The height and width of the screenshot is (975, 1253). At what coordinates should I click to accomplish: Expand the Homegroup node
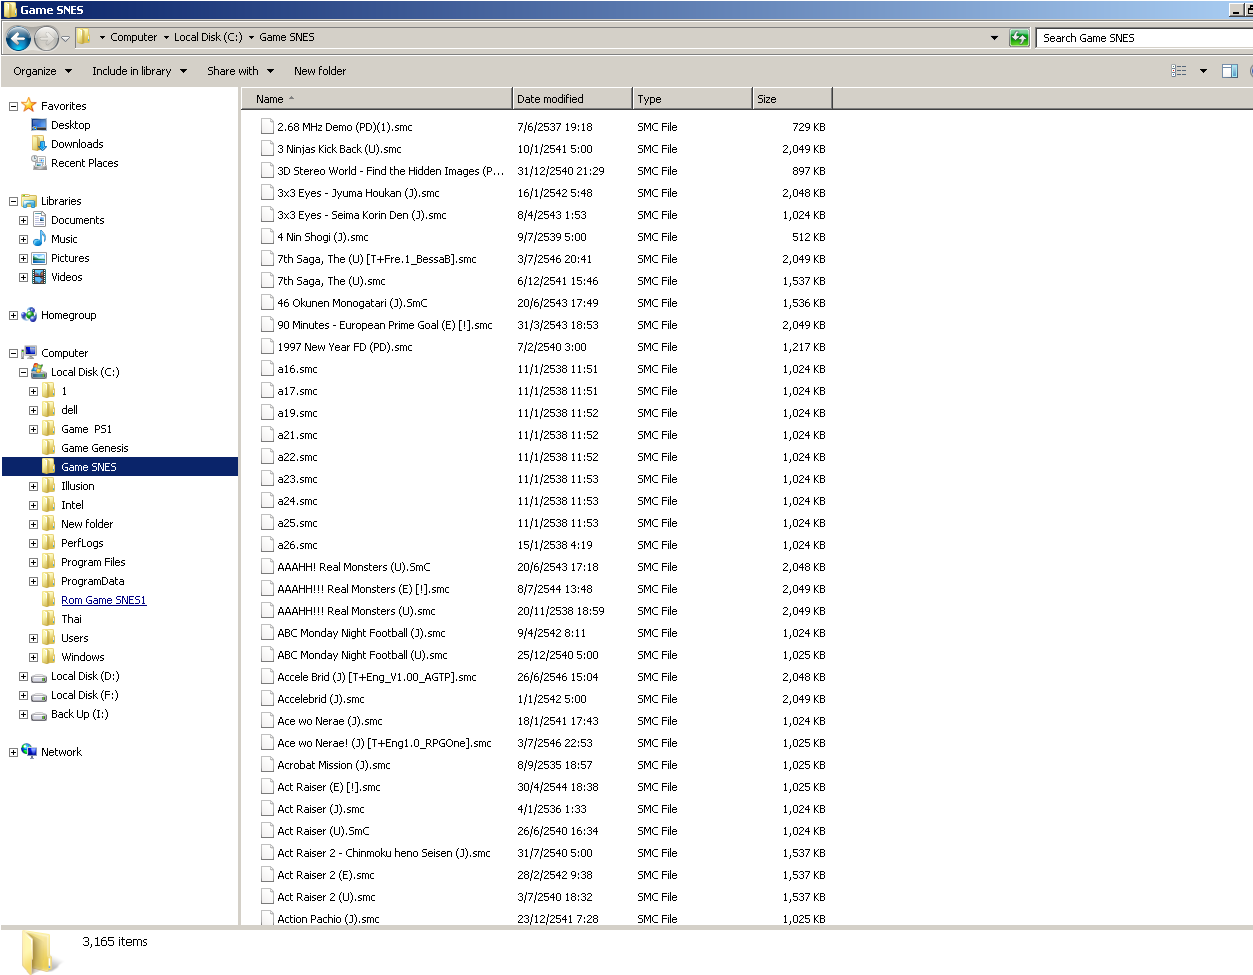(13, 315)
